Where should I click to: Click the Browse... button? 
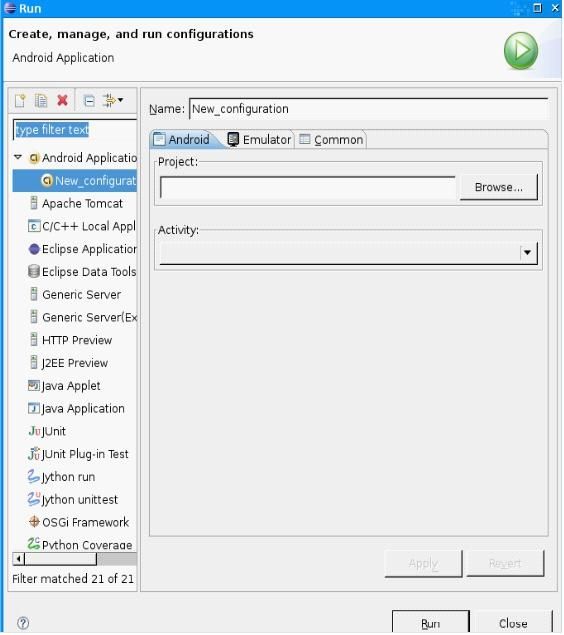point(499,187)
